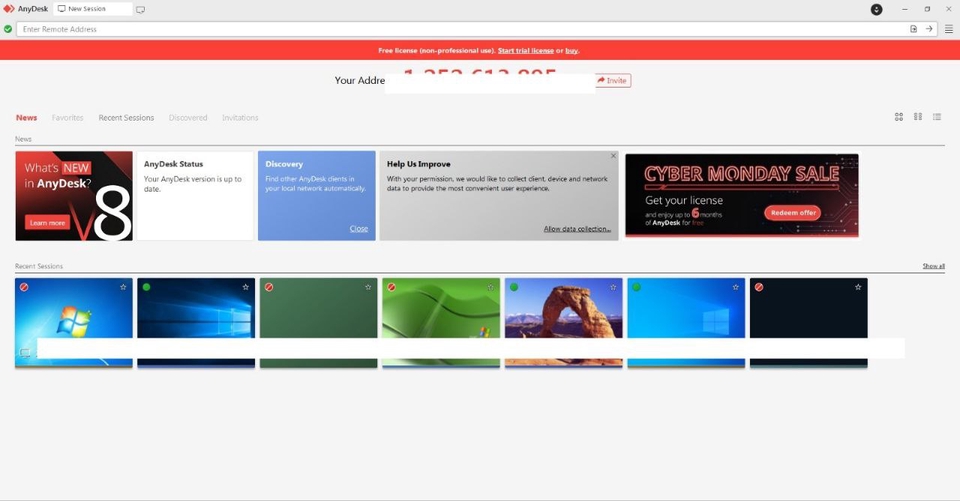This screenshot has width=960, height=501.
Task: Click online status dot on desert arch session
Action: 514,287
